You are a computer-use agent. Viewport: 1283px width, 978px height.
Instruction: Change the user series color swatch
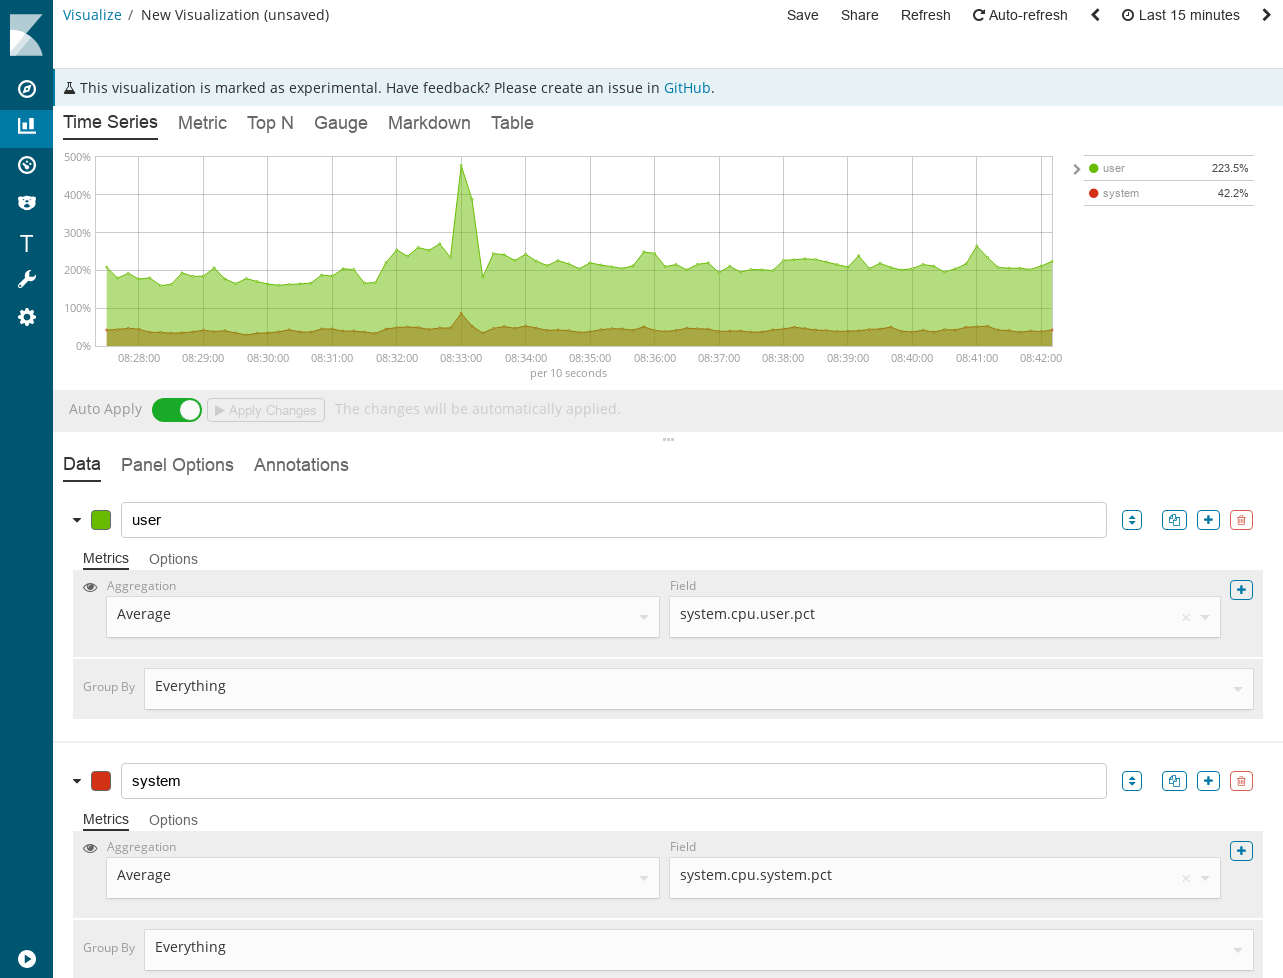[x=100, y=519]
